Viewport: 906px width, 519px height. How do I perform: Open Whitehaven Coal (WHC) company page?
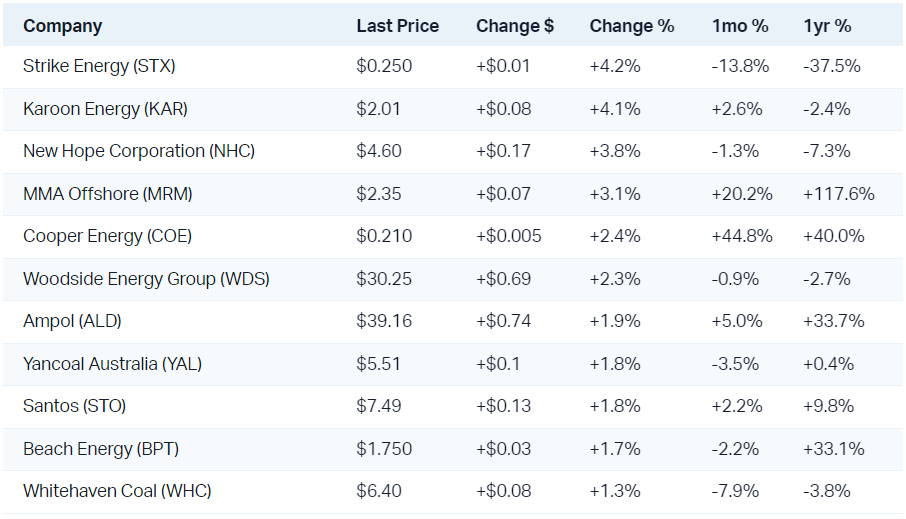117,491
